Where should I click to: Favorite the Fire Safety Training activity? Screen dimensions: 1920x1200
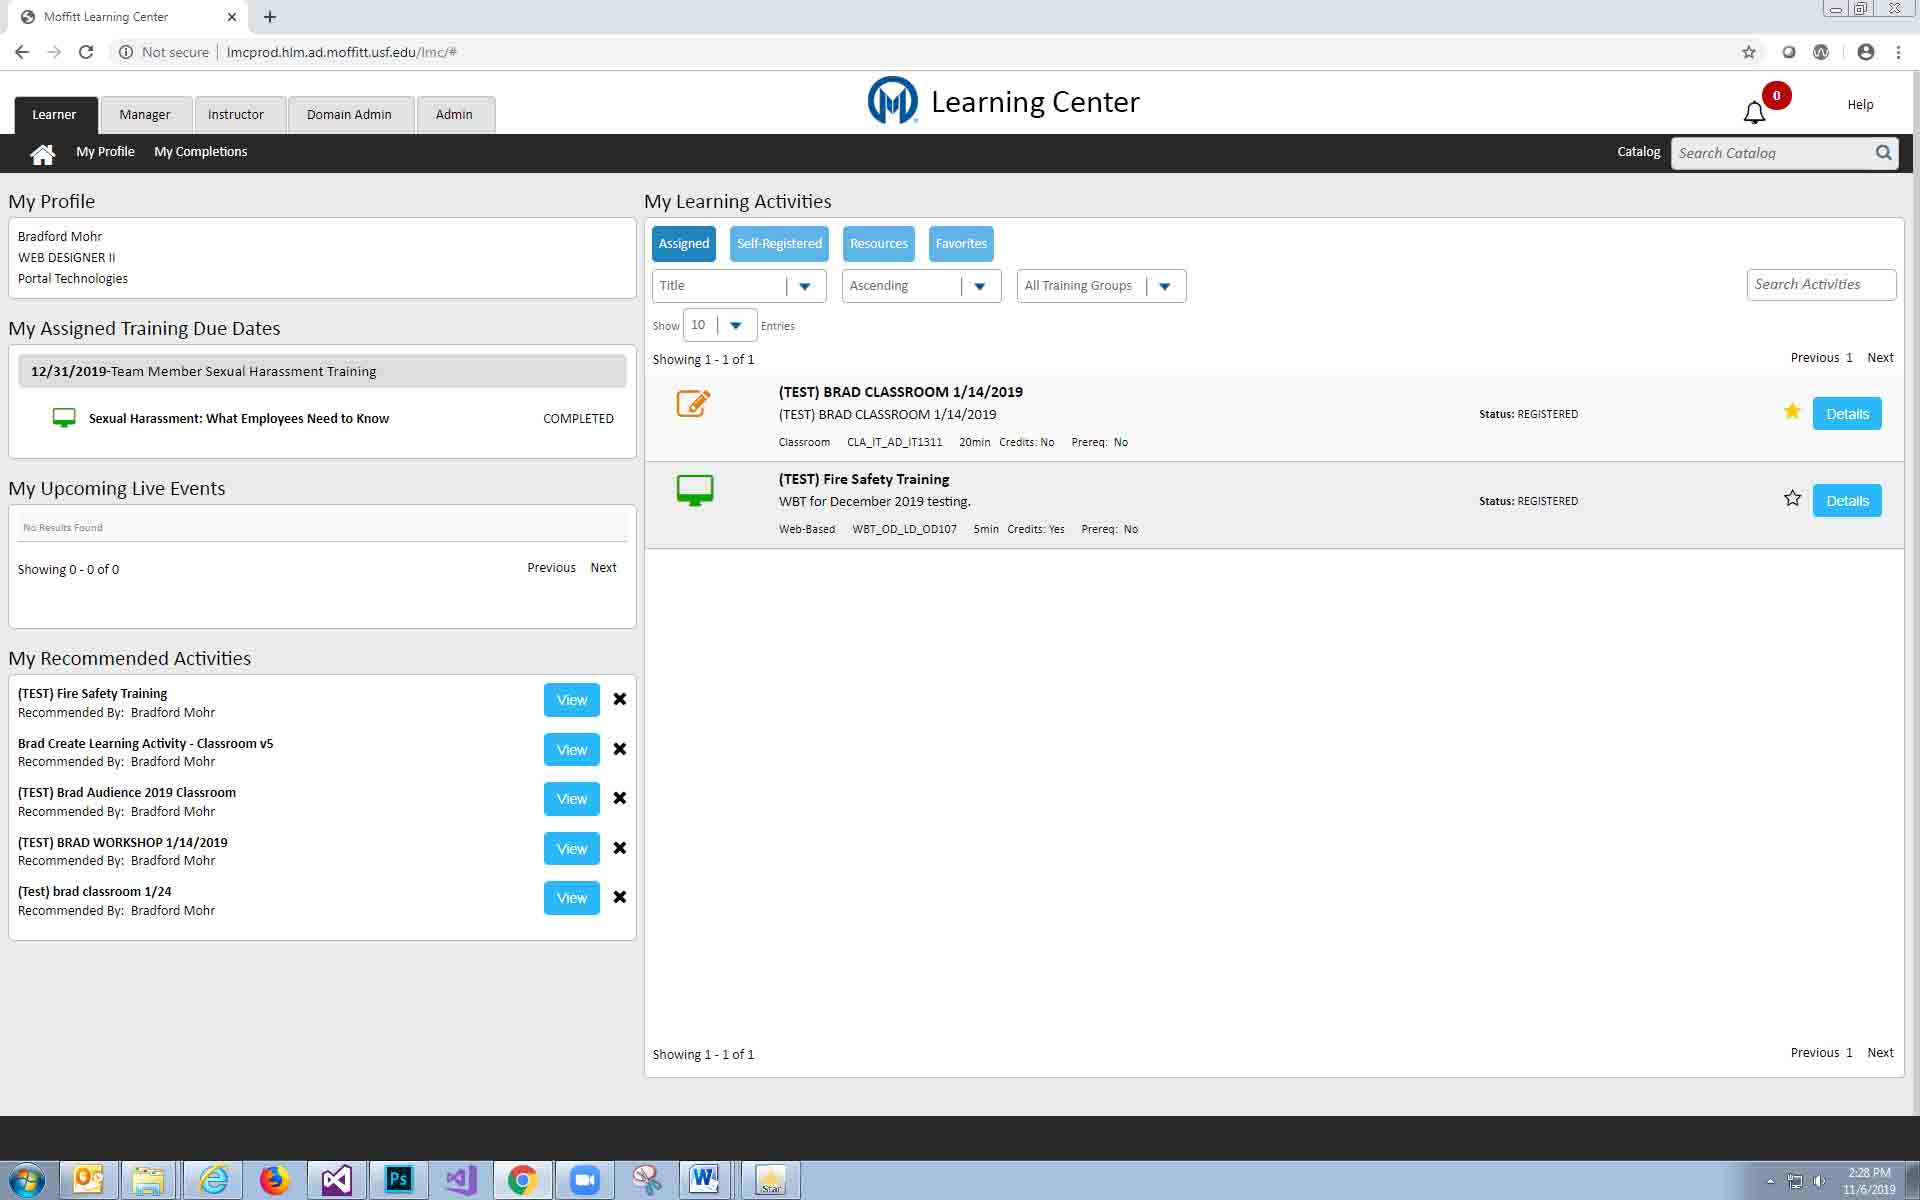[1792, 498]
